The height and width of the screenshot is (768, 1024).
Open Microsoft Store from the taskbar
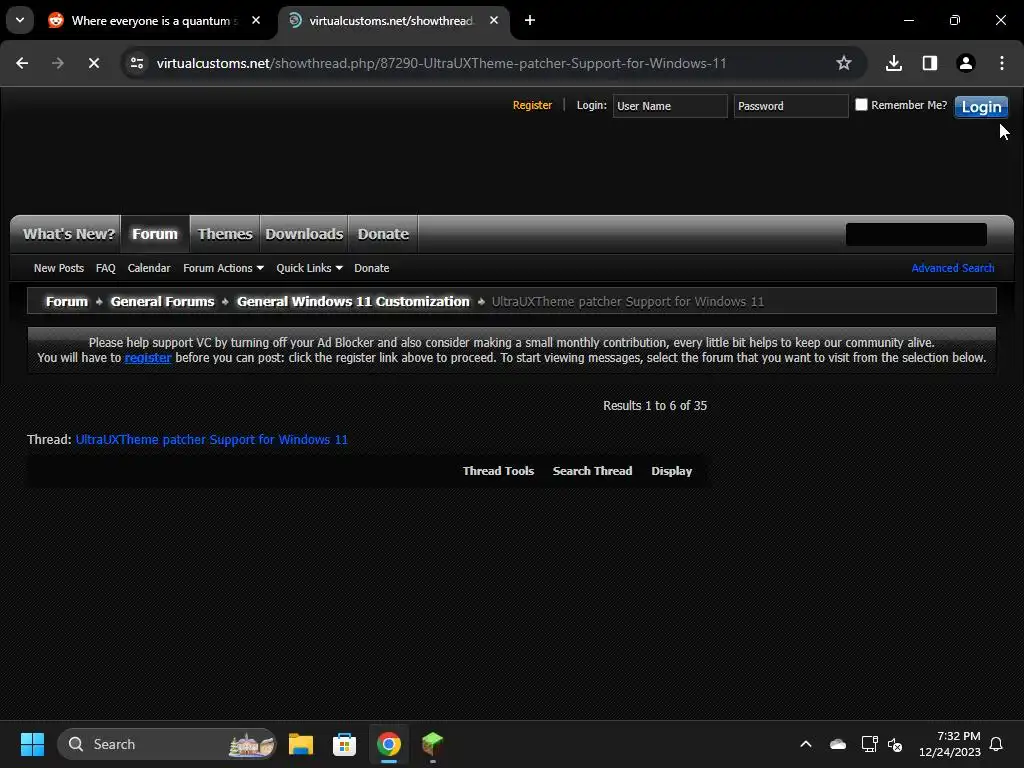(344, 744)
